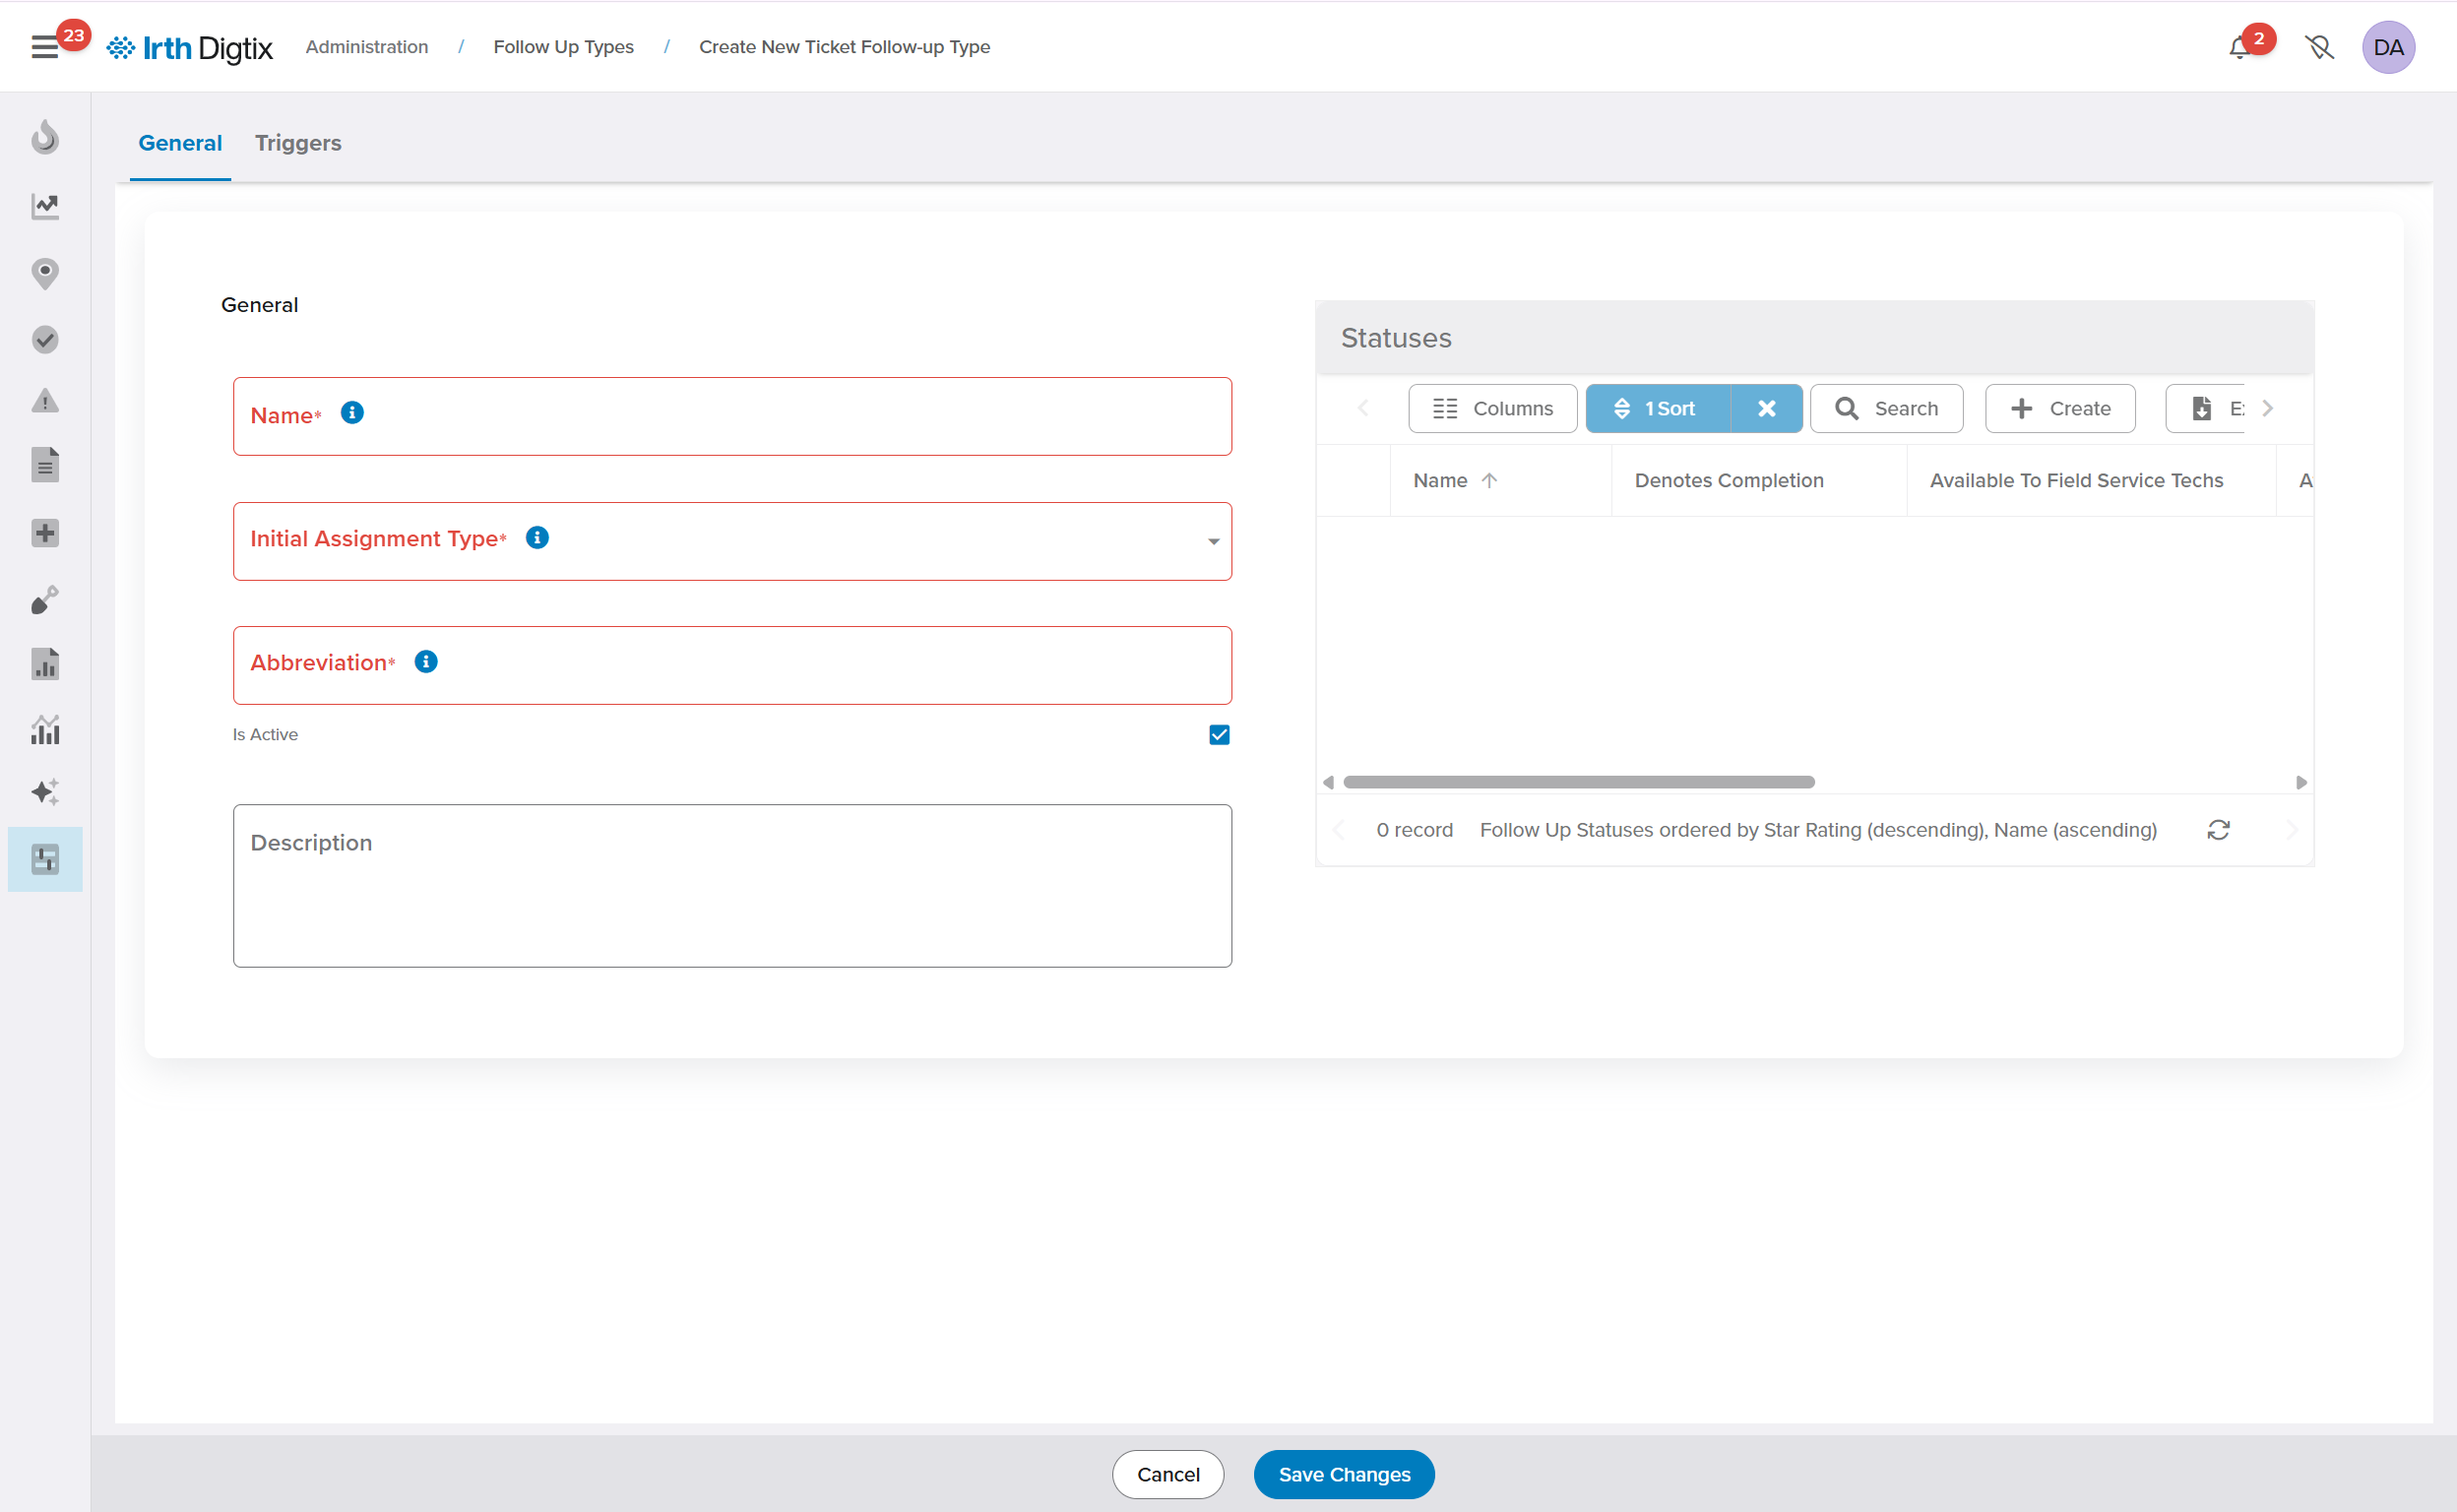Refresh the Statuses grid
The height and width of the screenshot is (1512, 2457).
tap(2218, 830)
